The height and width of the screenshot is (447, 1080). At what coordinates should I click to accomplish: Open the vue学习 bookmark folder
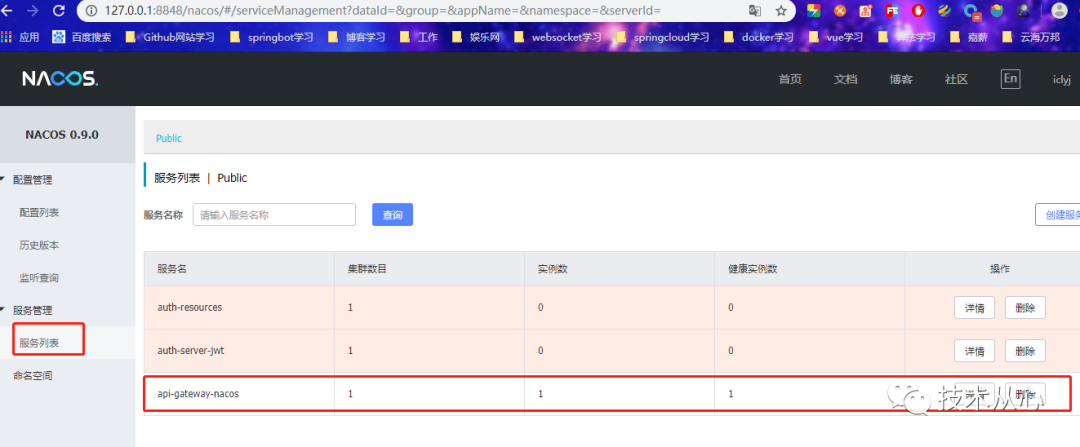(835, 37)
